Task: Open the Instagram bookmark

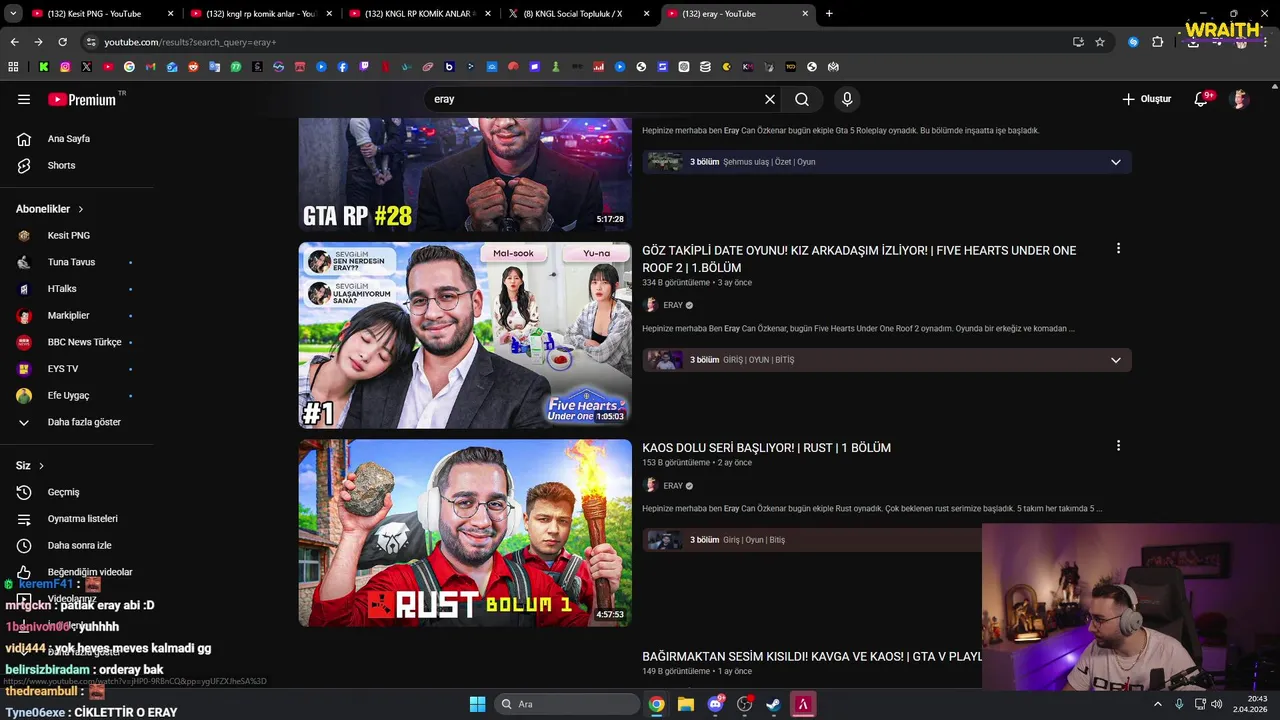Action: (65, 67)
